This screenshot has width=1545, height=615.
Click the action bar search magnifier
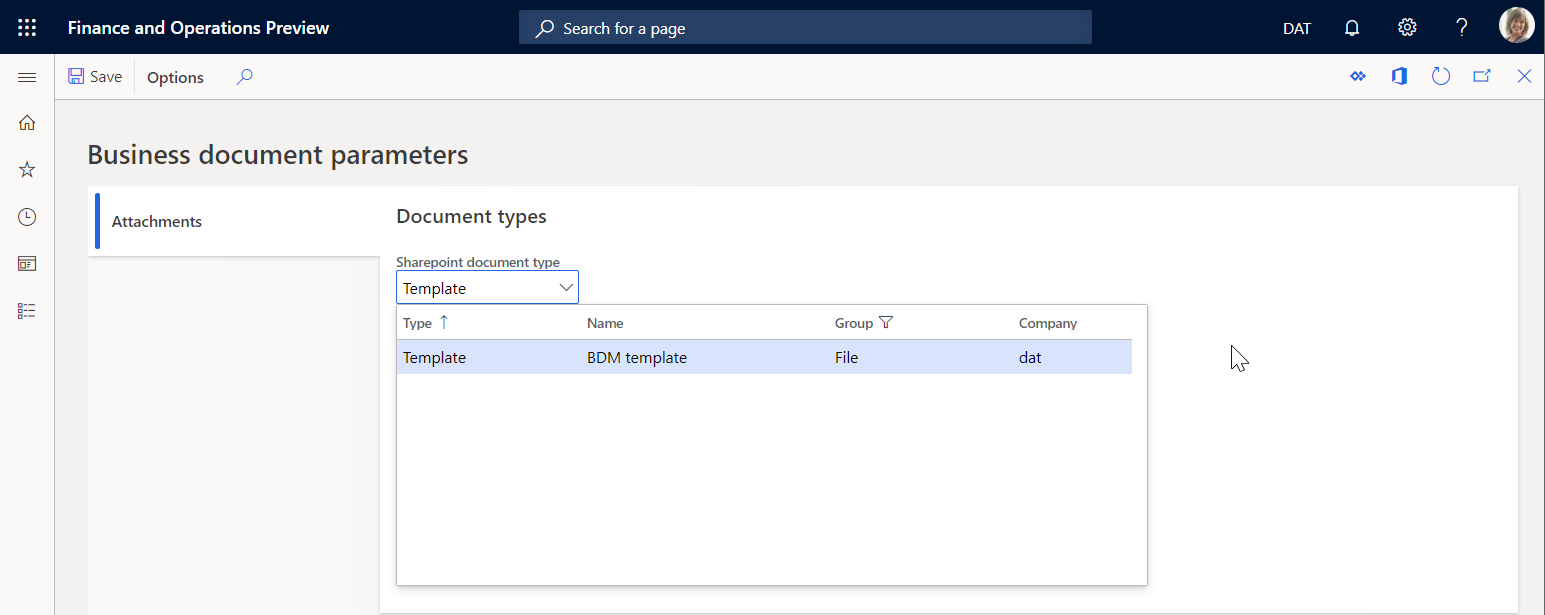pos(244,77)
